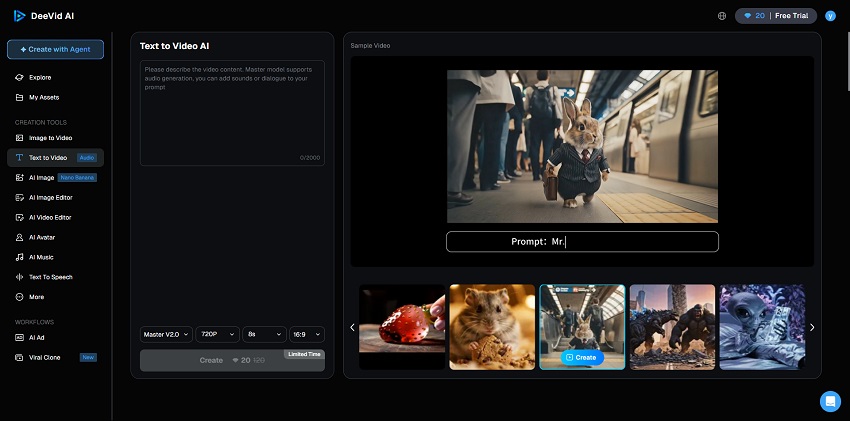This screenshot has height=421, width=850.
Task: Click the More ellipsis icon
Action: (20, 297)
